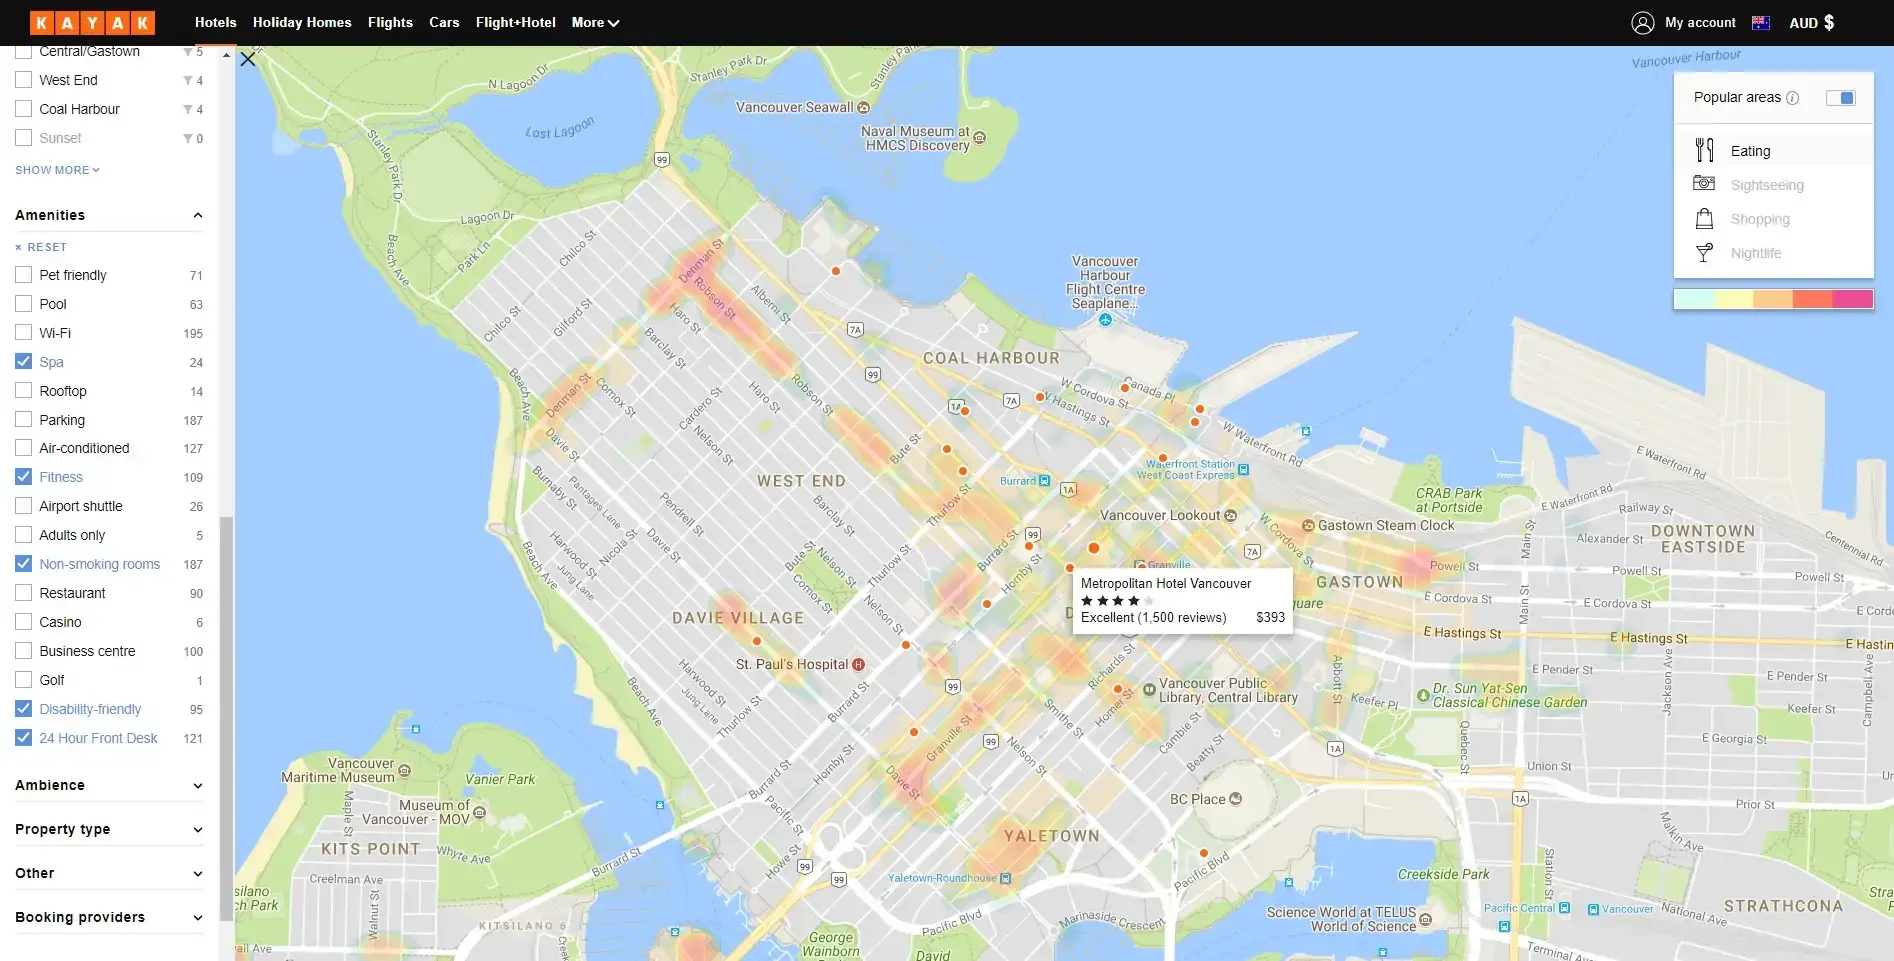The height and width of the screenshot is (961, 1894).
Task: Check the Pet friendly amenity
Action: pos(24,275)
